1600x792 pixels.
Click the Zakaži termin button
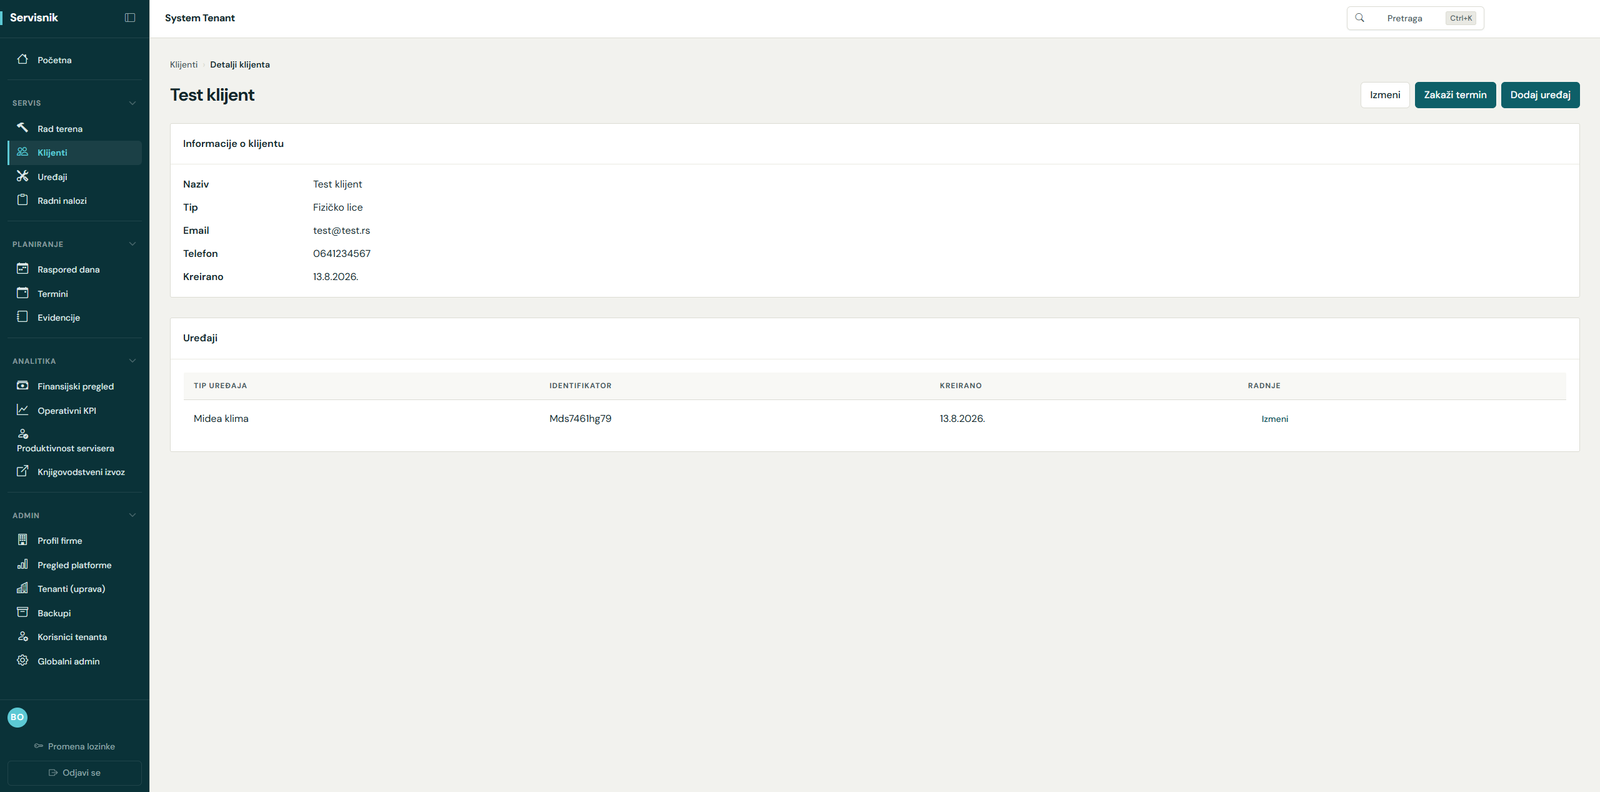coord(1455,95)
